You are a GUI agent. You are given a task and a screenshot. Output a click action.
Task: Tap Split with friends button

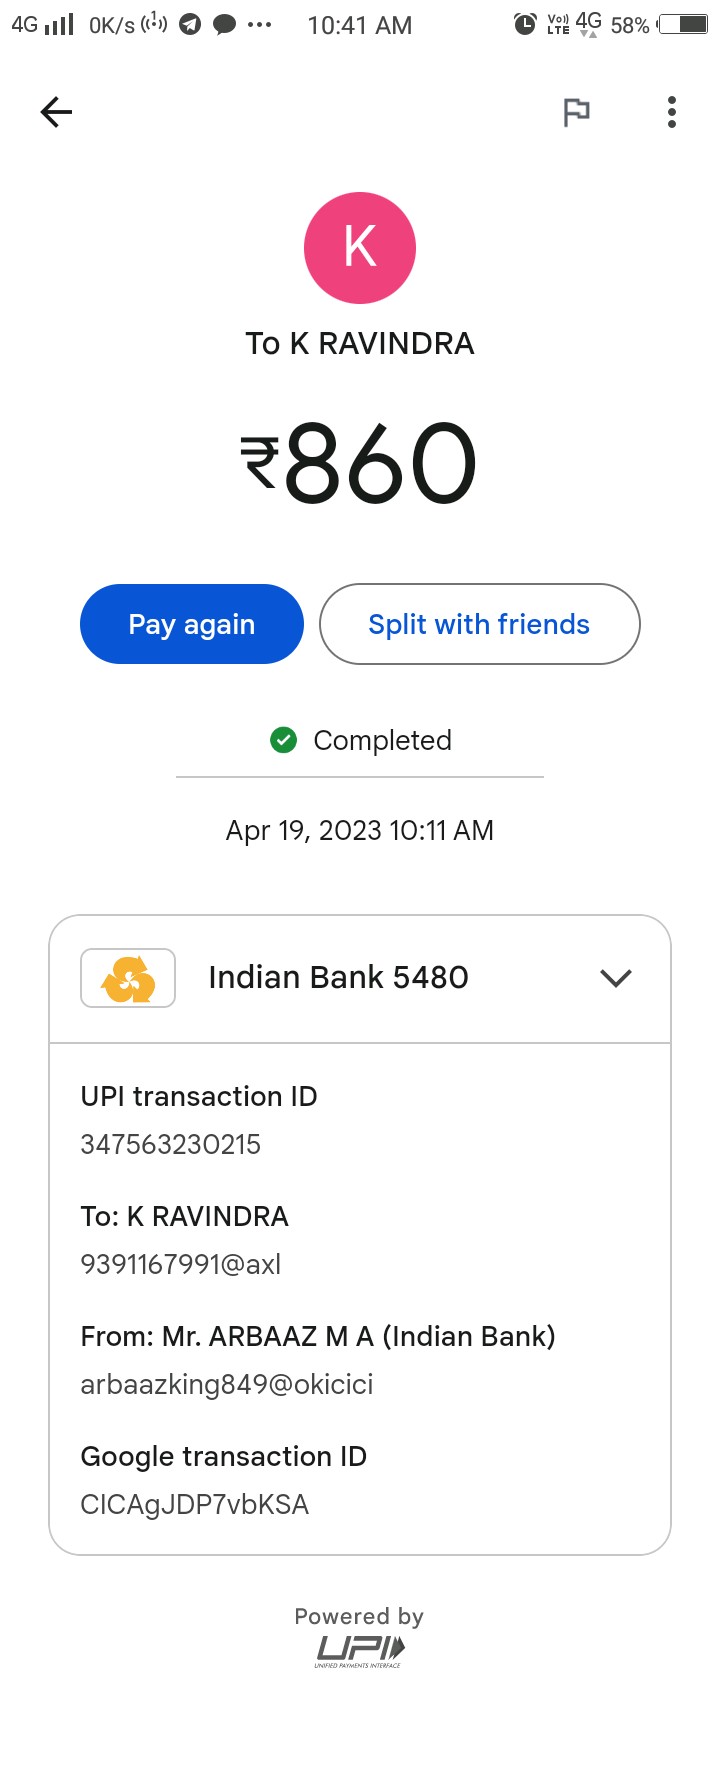479,624
